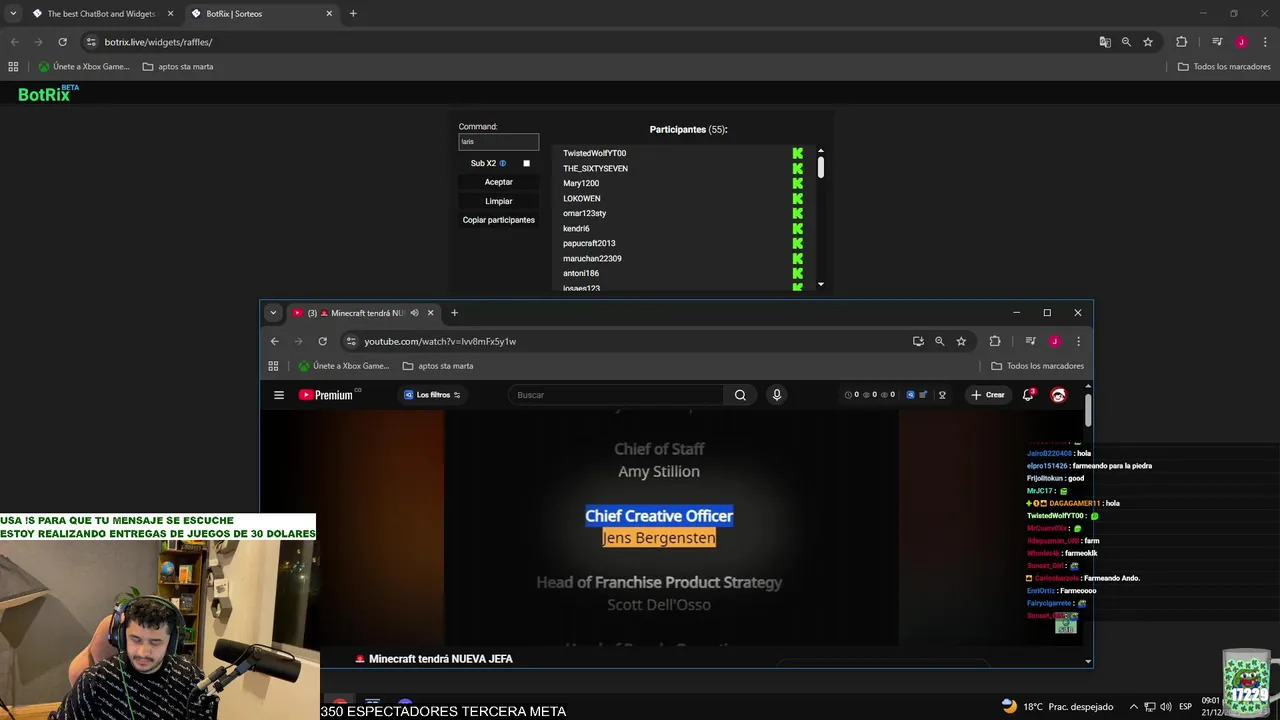Open the YouTube Crear button
The image size is (1280, 720).
point(987,395)
